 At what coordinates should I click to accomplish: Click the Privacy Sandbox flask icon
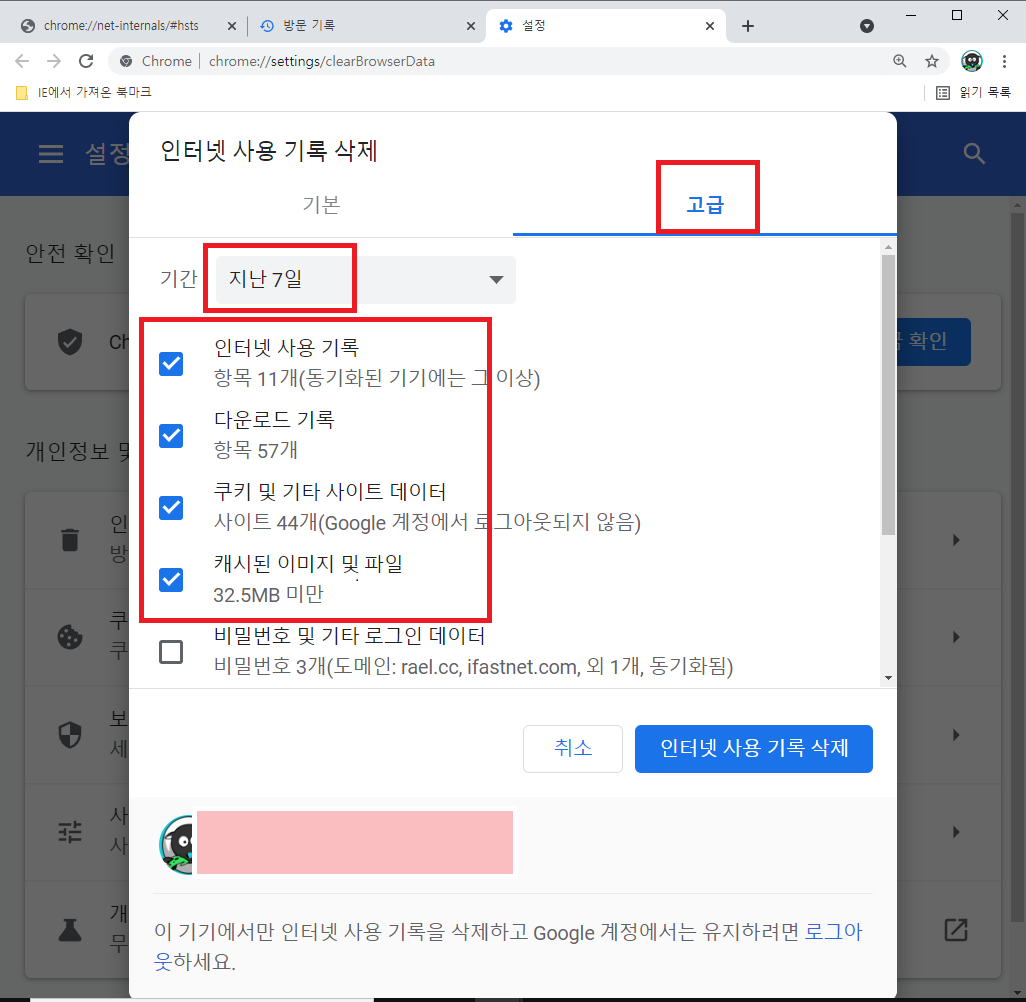70,929
